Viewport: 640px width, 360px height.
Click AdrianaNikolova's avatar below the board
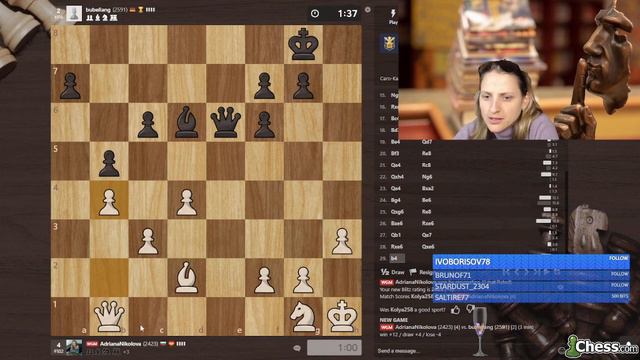pos(74,347)
